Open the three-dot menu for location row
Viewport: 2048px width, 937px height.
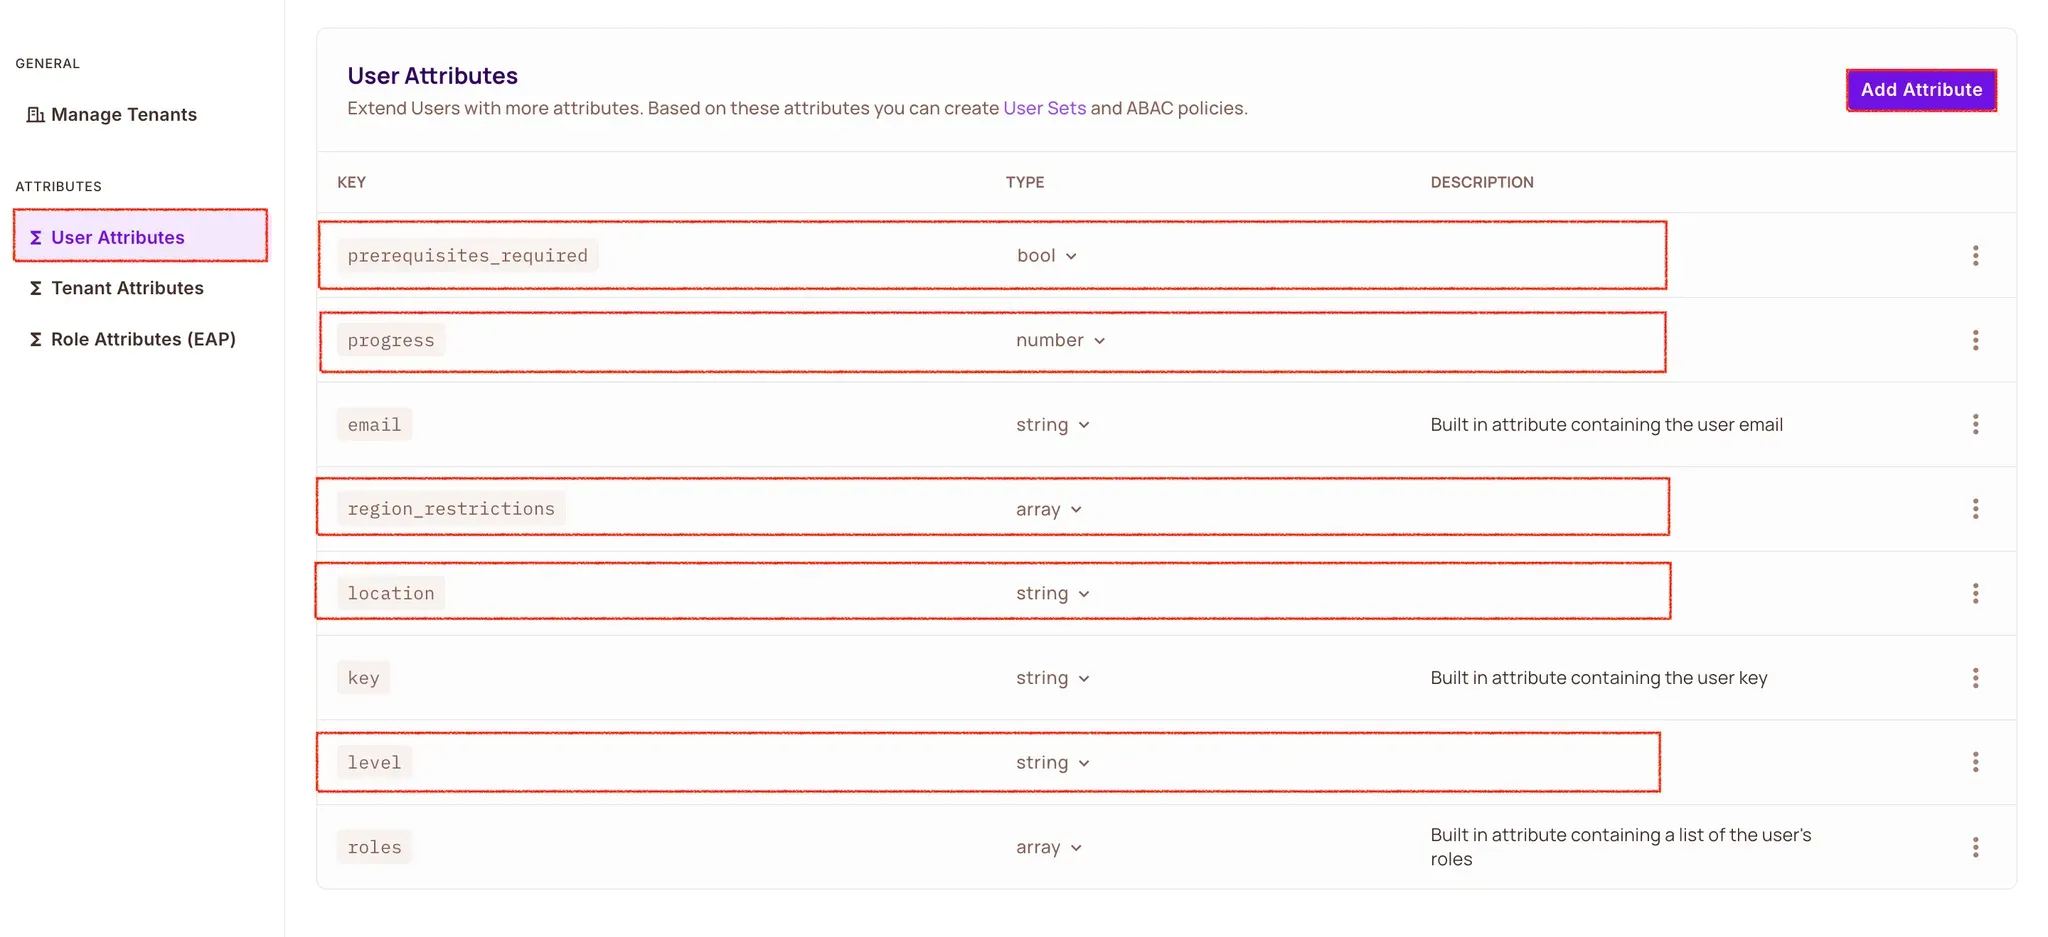(x=1975, y=594)
